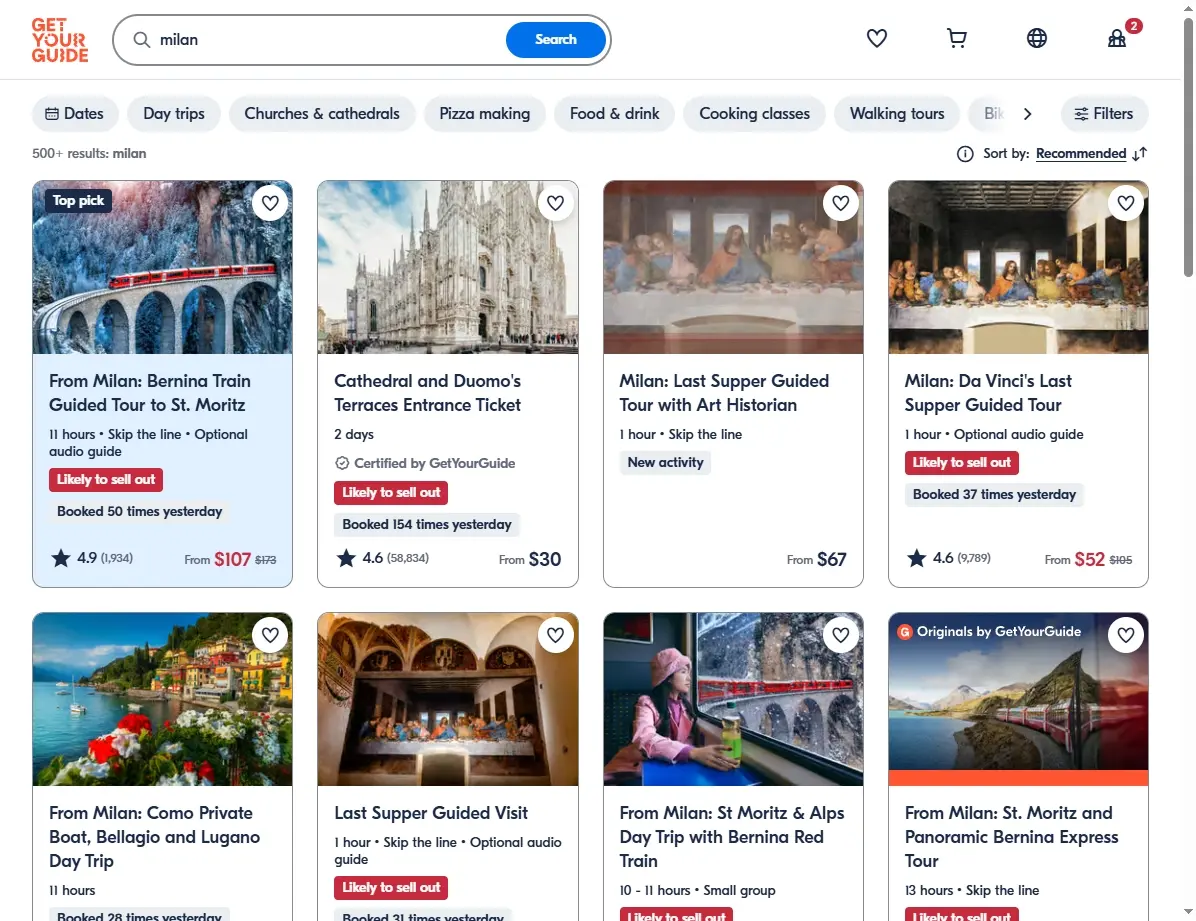The image size is (1196, 921).
Task: Open the shopping cart
Action: [x=956, y=38]
